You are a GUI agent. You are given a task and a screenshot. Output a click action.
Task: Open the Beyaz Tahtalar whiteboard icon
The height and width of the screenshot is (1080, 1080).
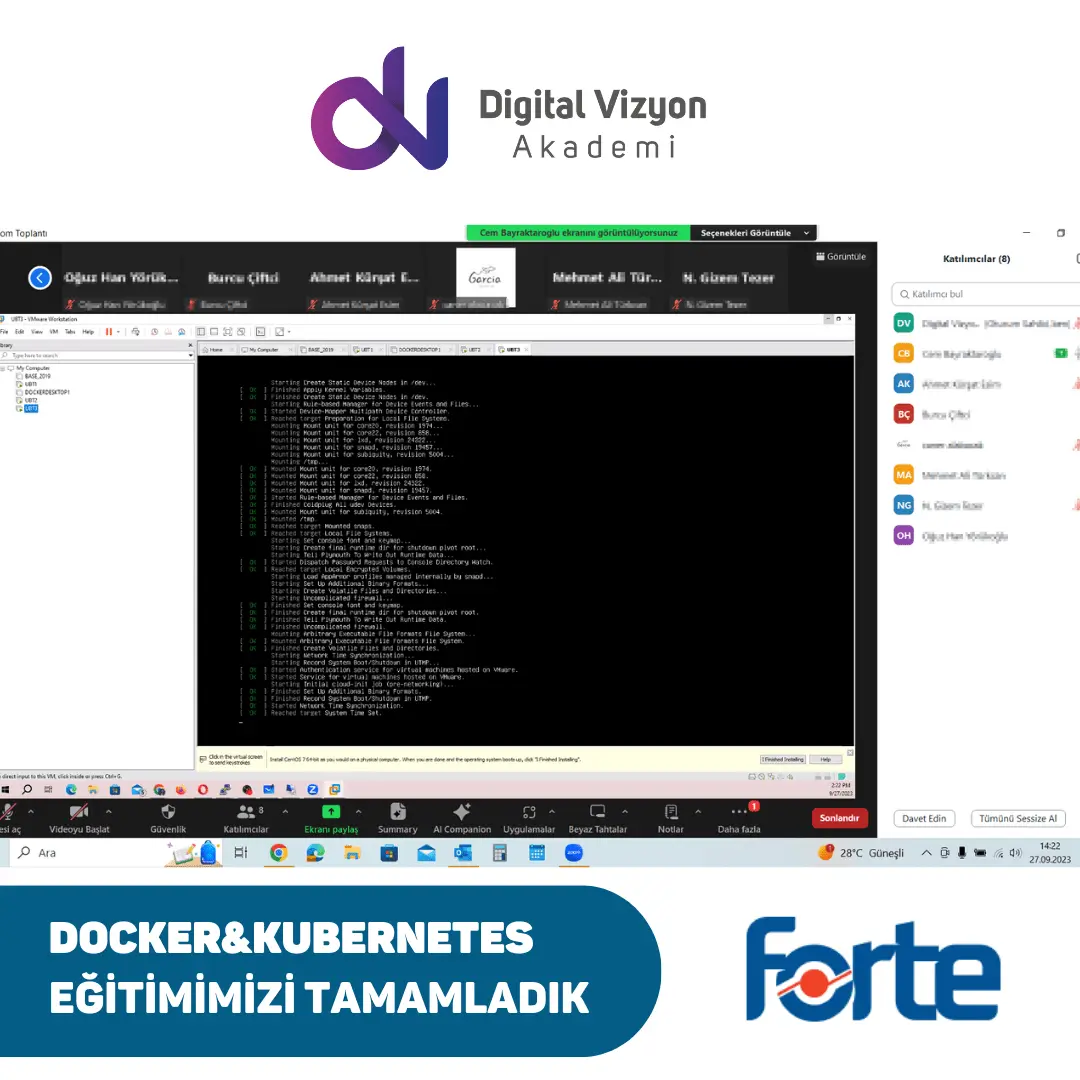[597, 811]
